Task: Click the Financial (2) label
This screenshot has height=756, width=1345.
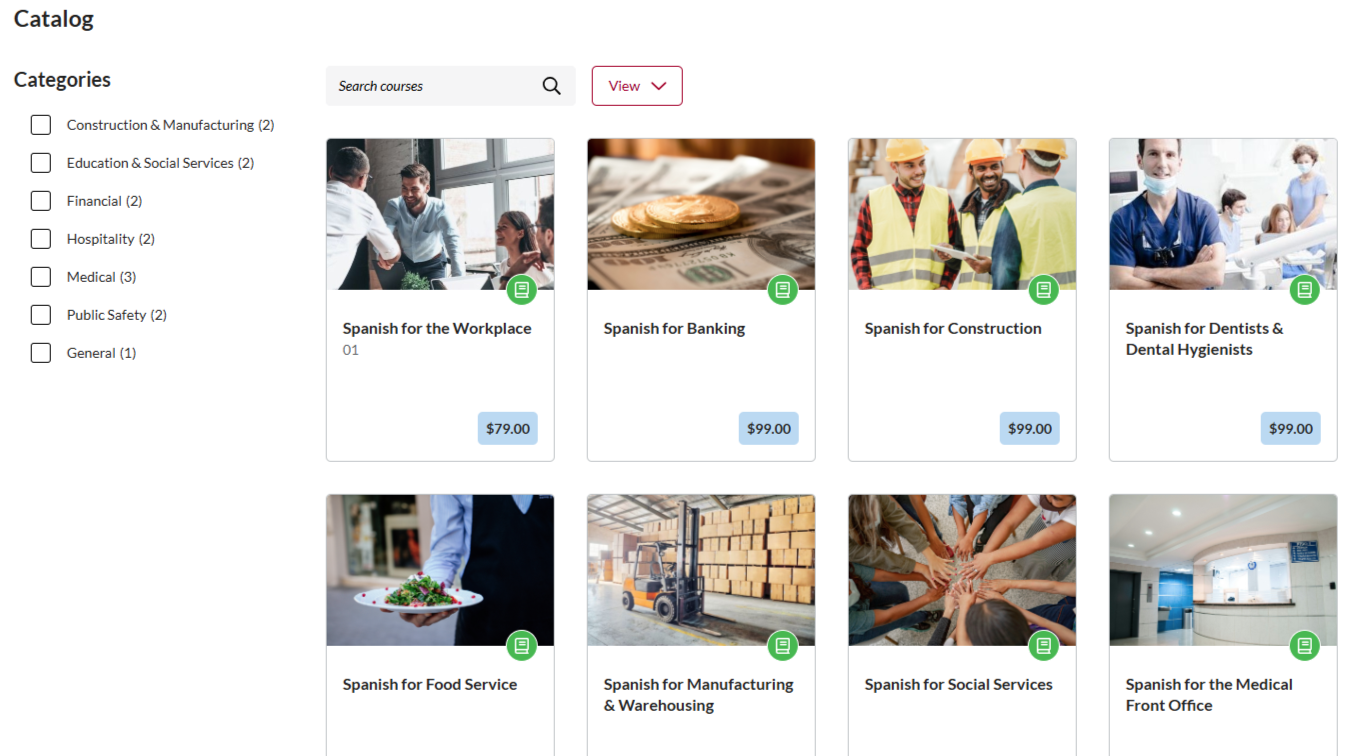Action: pos(104,201)
